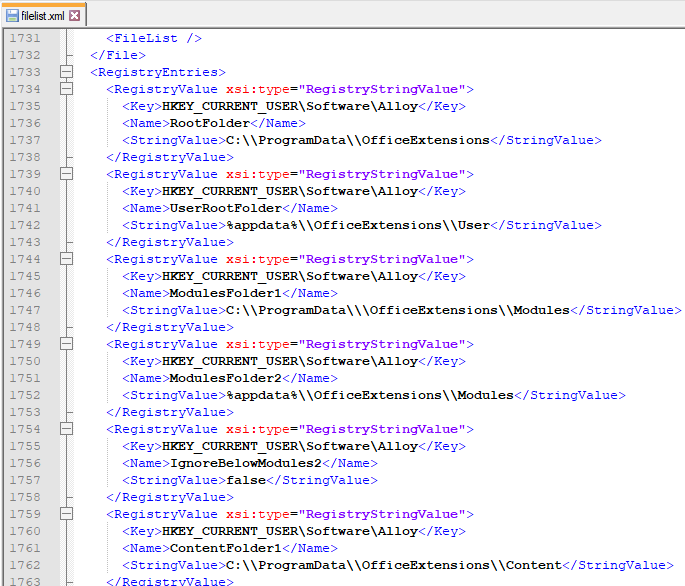This screenshot has height=586, width=685.
Task: Click closing Key tag on line 1760
Action: tap(442, 531)
